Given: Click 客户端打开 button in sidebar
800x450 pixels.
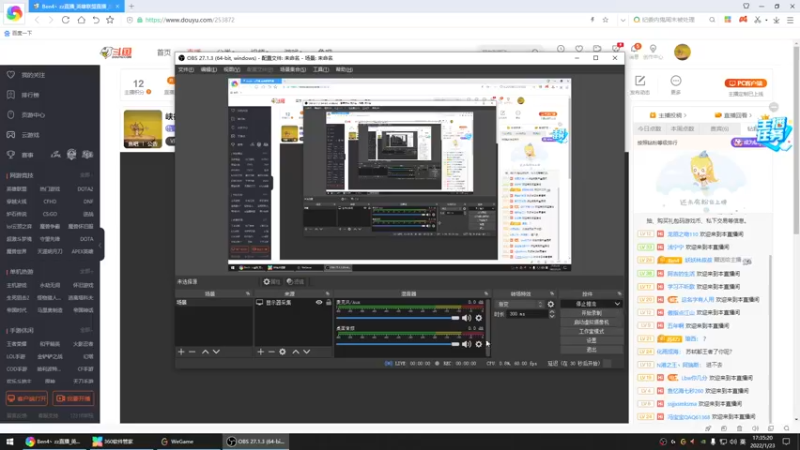Looking at the screenshot, I should 27,398.
